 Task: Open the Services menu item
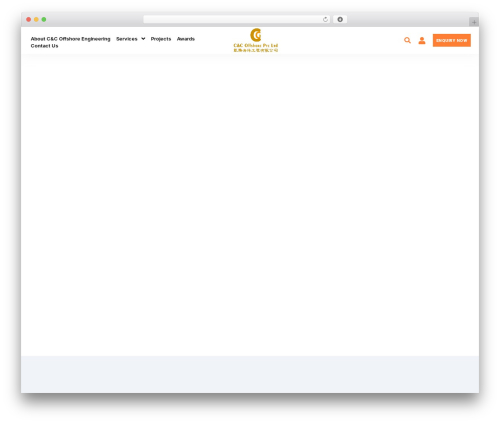pos(127,39)
